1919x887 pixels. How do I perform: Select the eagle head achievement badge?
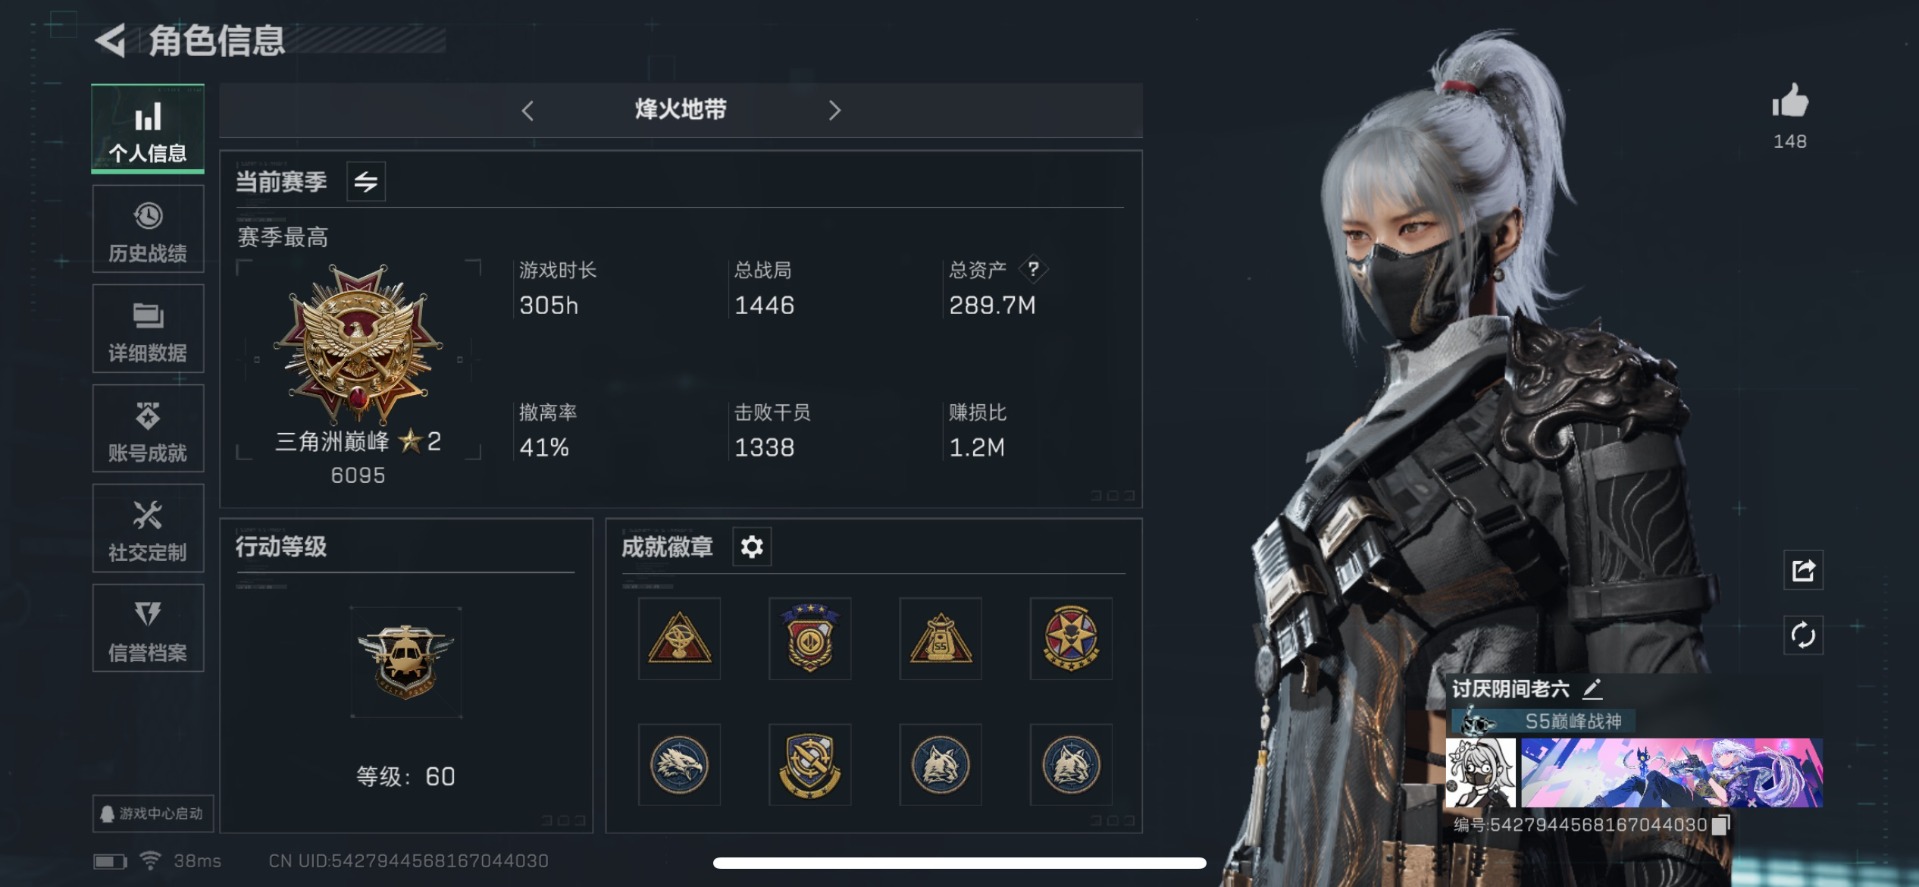pos(680,765)
